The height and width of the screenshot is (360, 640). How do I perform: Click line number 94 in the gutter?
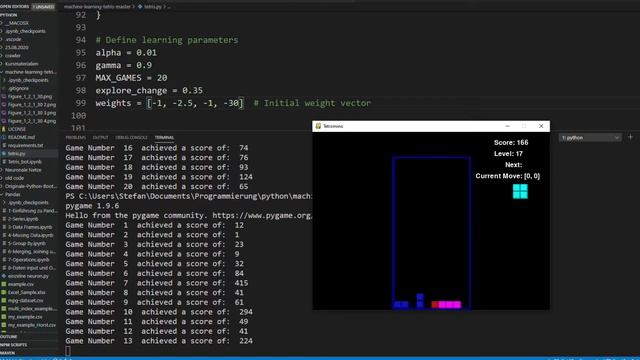pyautogui.click(x=81, y=40)
